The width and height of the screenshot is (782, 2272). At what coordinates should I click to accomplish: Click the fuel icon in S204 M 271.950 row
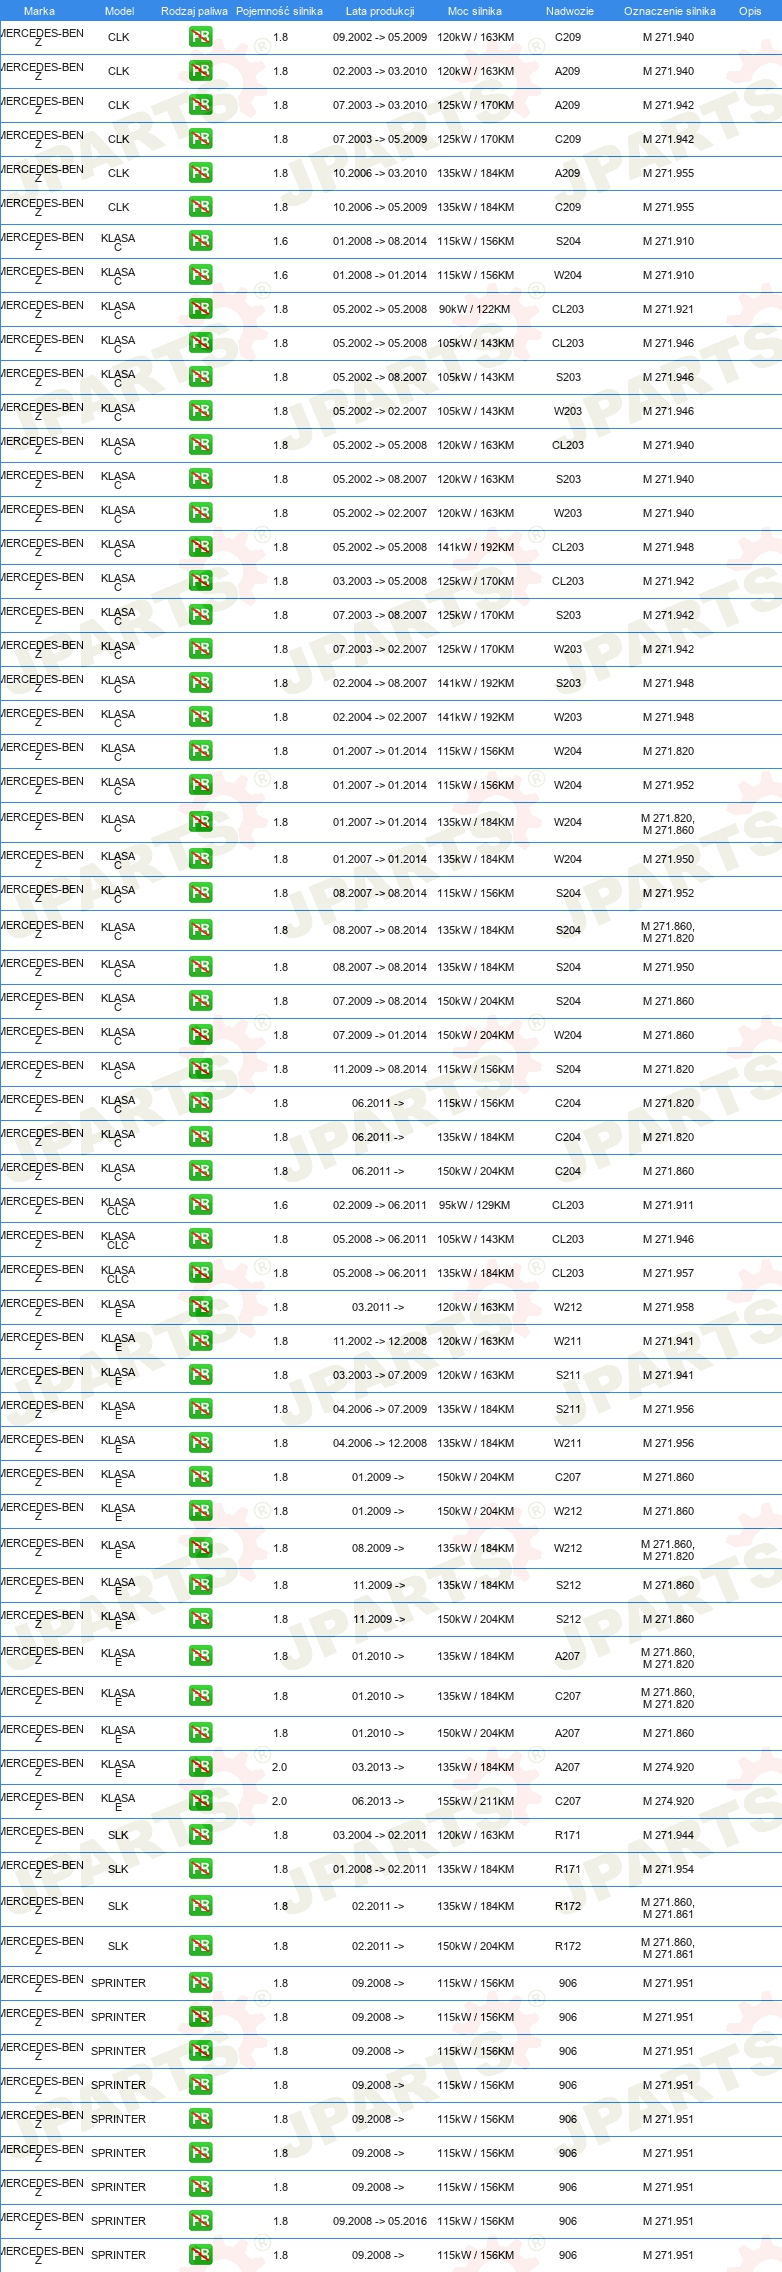point(200,968)
